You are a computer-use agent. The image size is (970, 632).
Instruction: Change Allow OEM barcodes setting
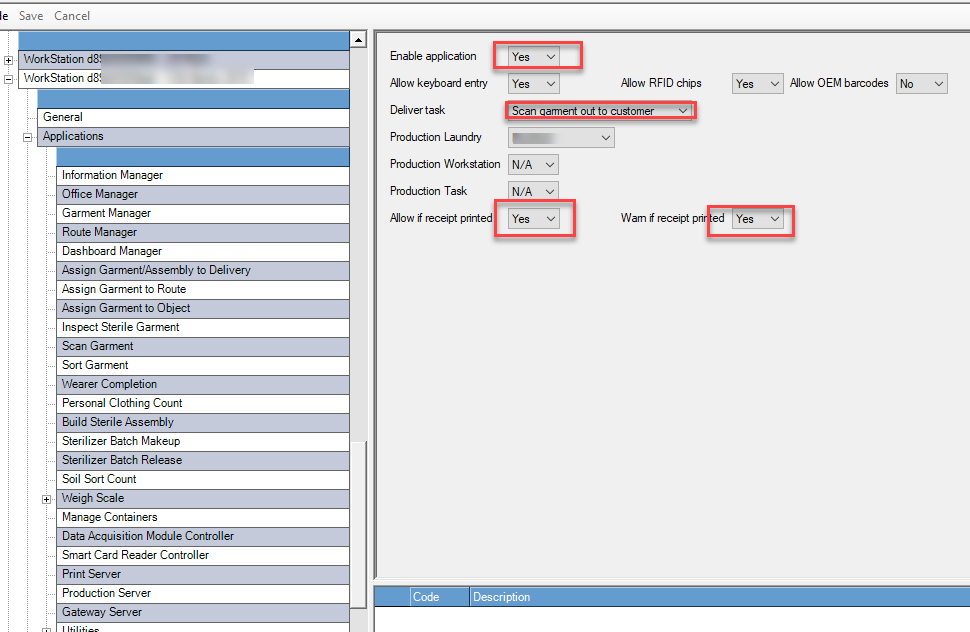tap(920, 83)
